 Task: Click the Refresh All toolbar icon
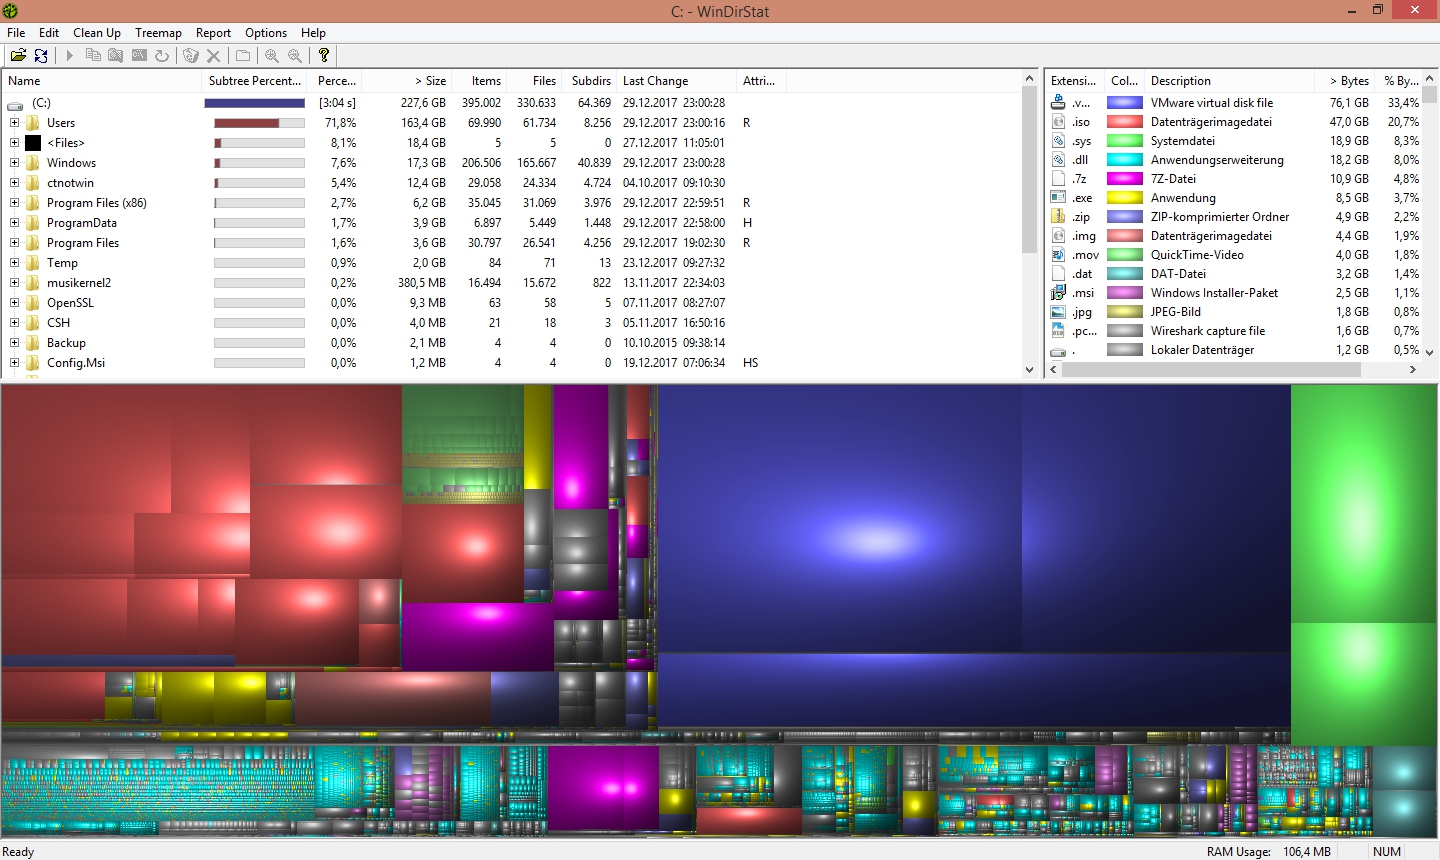(41, 56)
